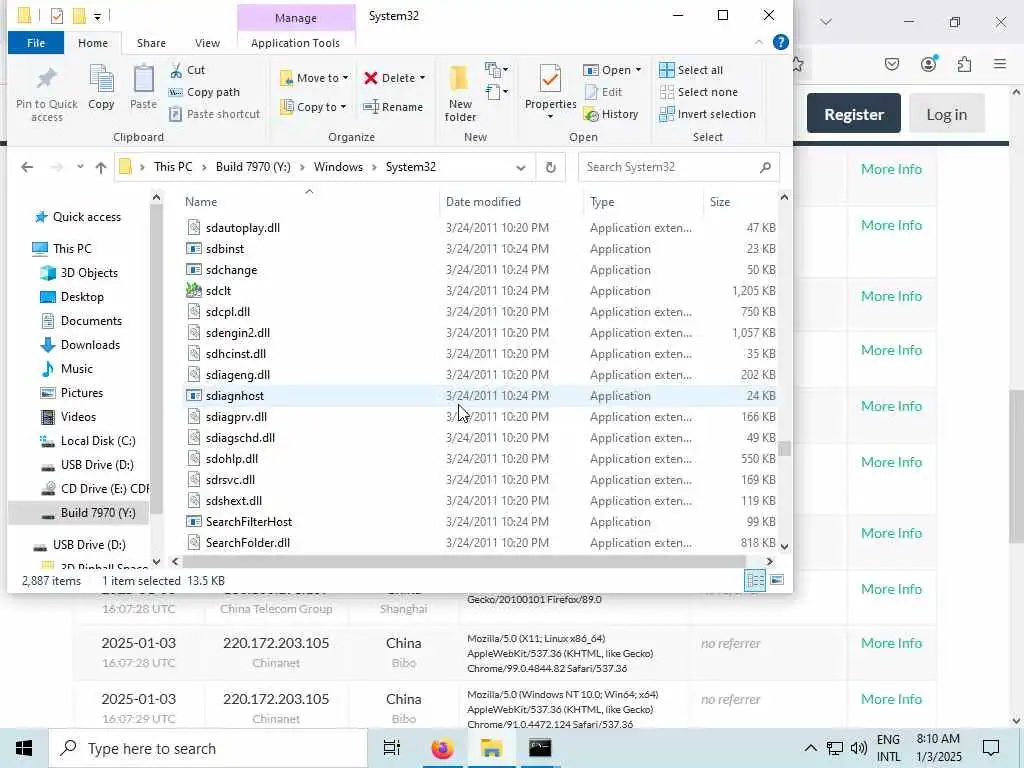Click Log in button in browser
Image resolution: width=1024 pixels, height=768 pixels.
tap(946, 114)
